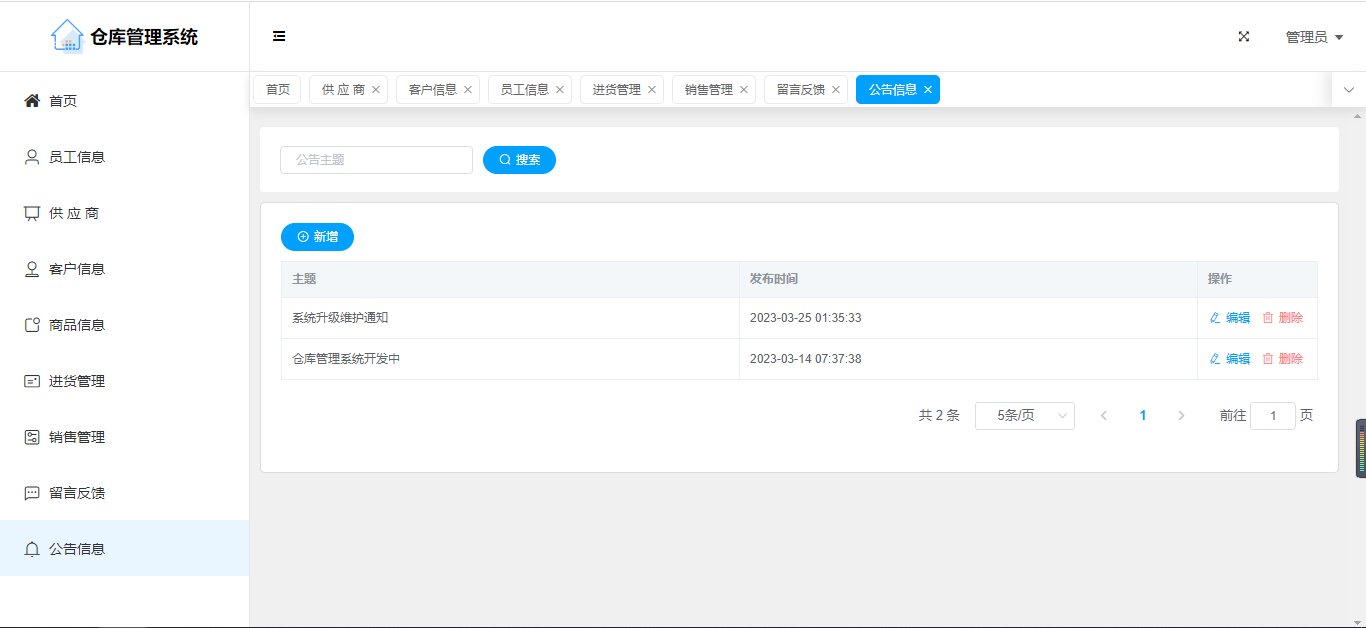Viewport: 1366px width, 628px height.
Task: Open 留言反馈 in the sidebar
Action: pos(76,493)
